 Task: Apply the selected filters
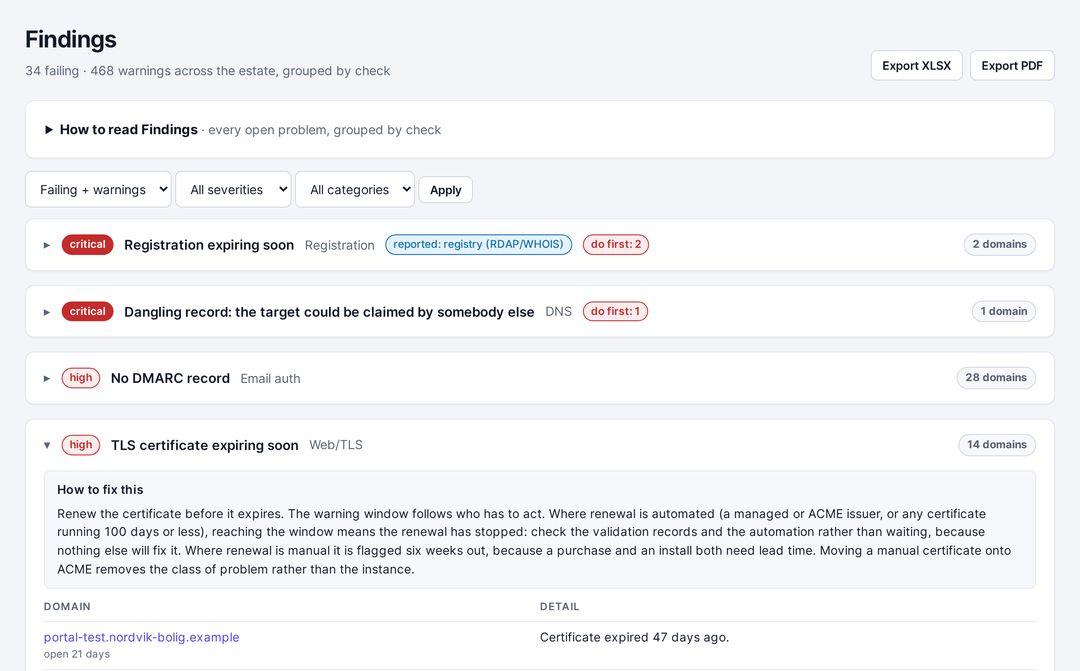[x=446, y=190]
